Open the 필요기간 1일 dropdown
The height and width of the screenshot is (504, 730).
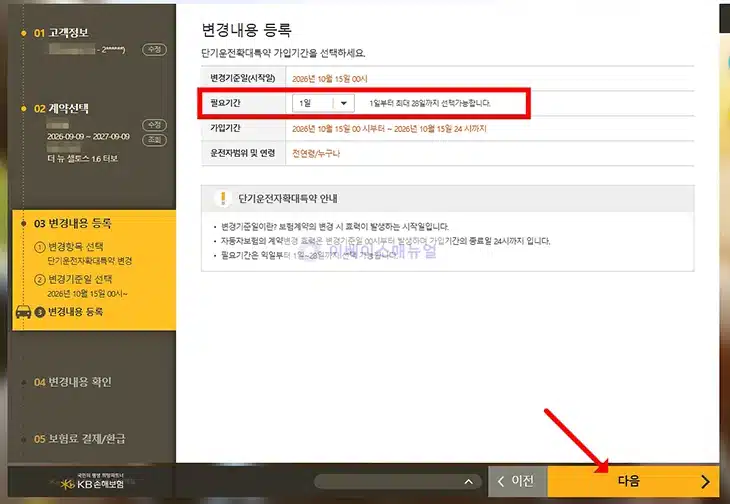tap(323, 103)
